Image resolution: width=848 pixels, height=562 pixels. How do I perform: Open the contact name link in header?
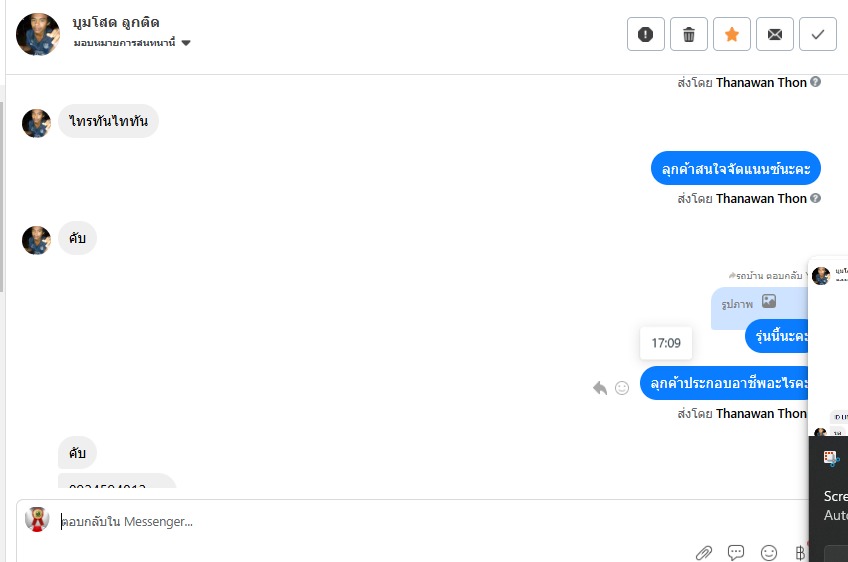(x=116, y=23)
